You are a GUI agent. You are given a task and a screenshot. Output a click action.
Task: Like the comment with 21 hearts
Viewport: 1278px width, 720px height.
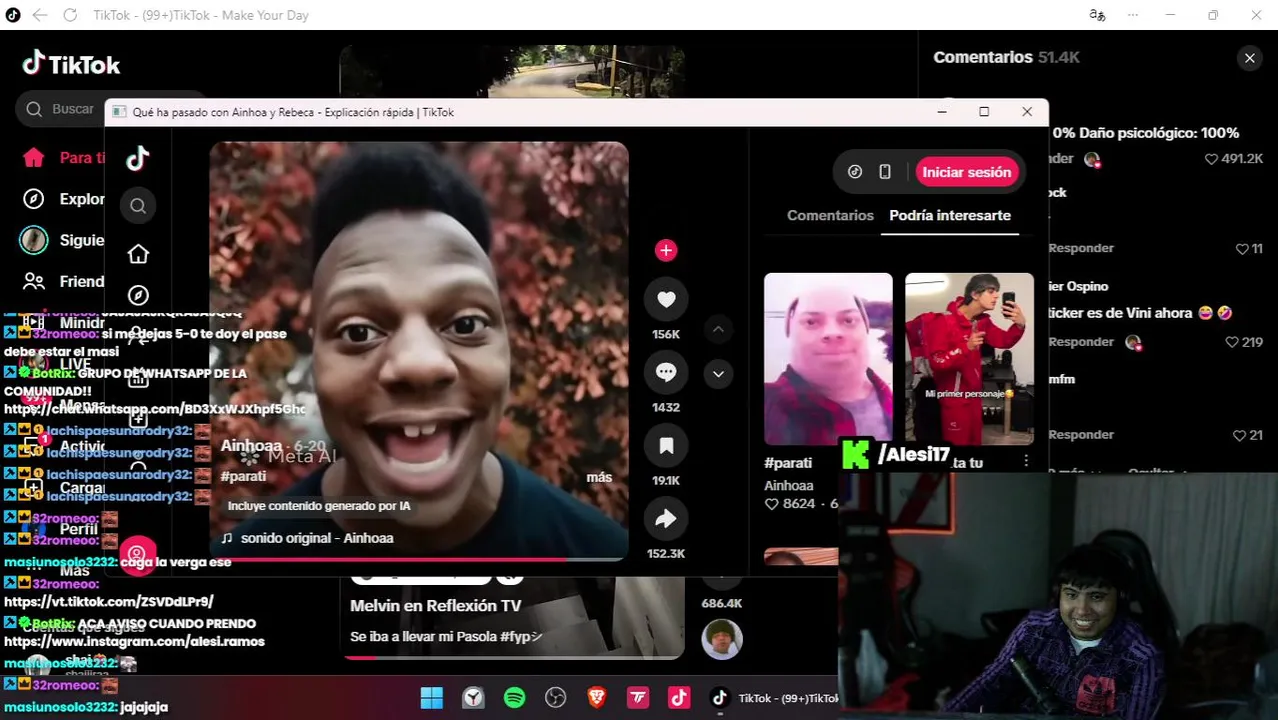tap(1241, 435)
